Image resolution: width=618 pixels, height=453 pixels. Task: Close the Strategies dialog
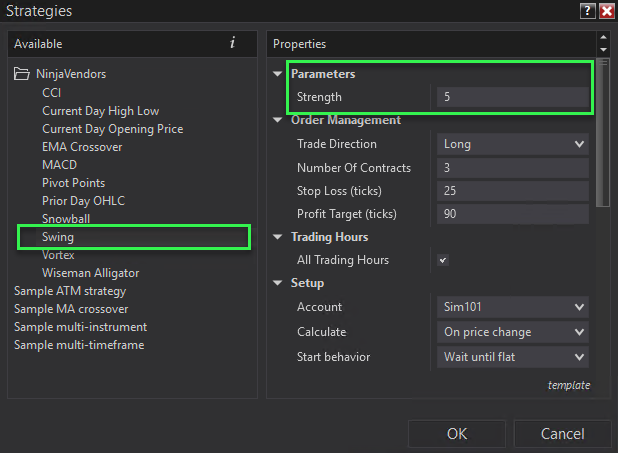point(606,11)
